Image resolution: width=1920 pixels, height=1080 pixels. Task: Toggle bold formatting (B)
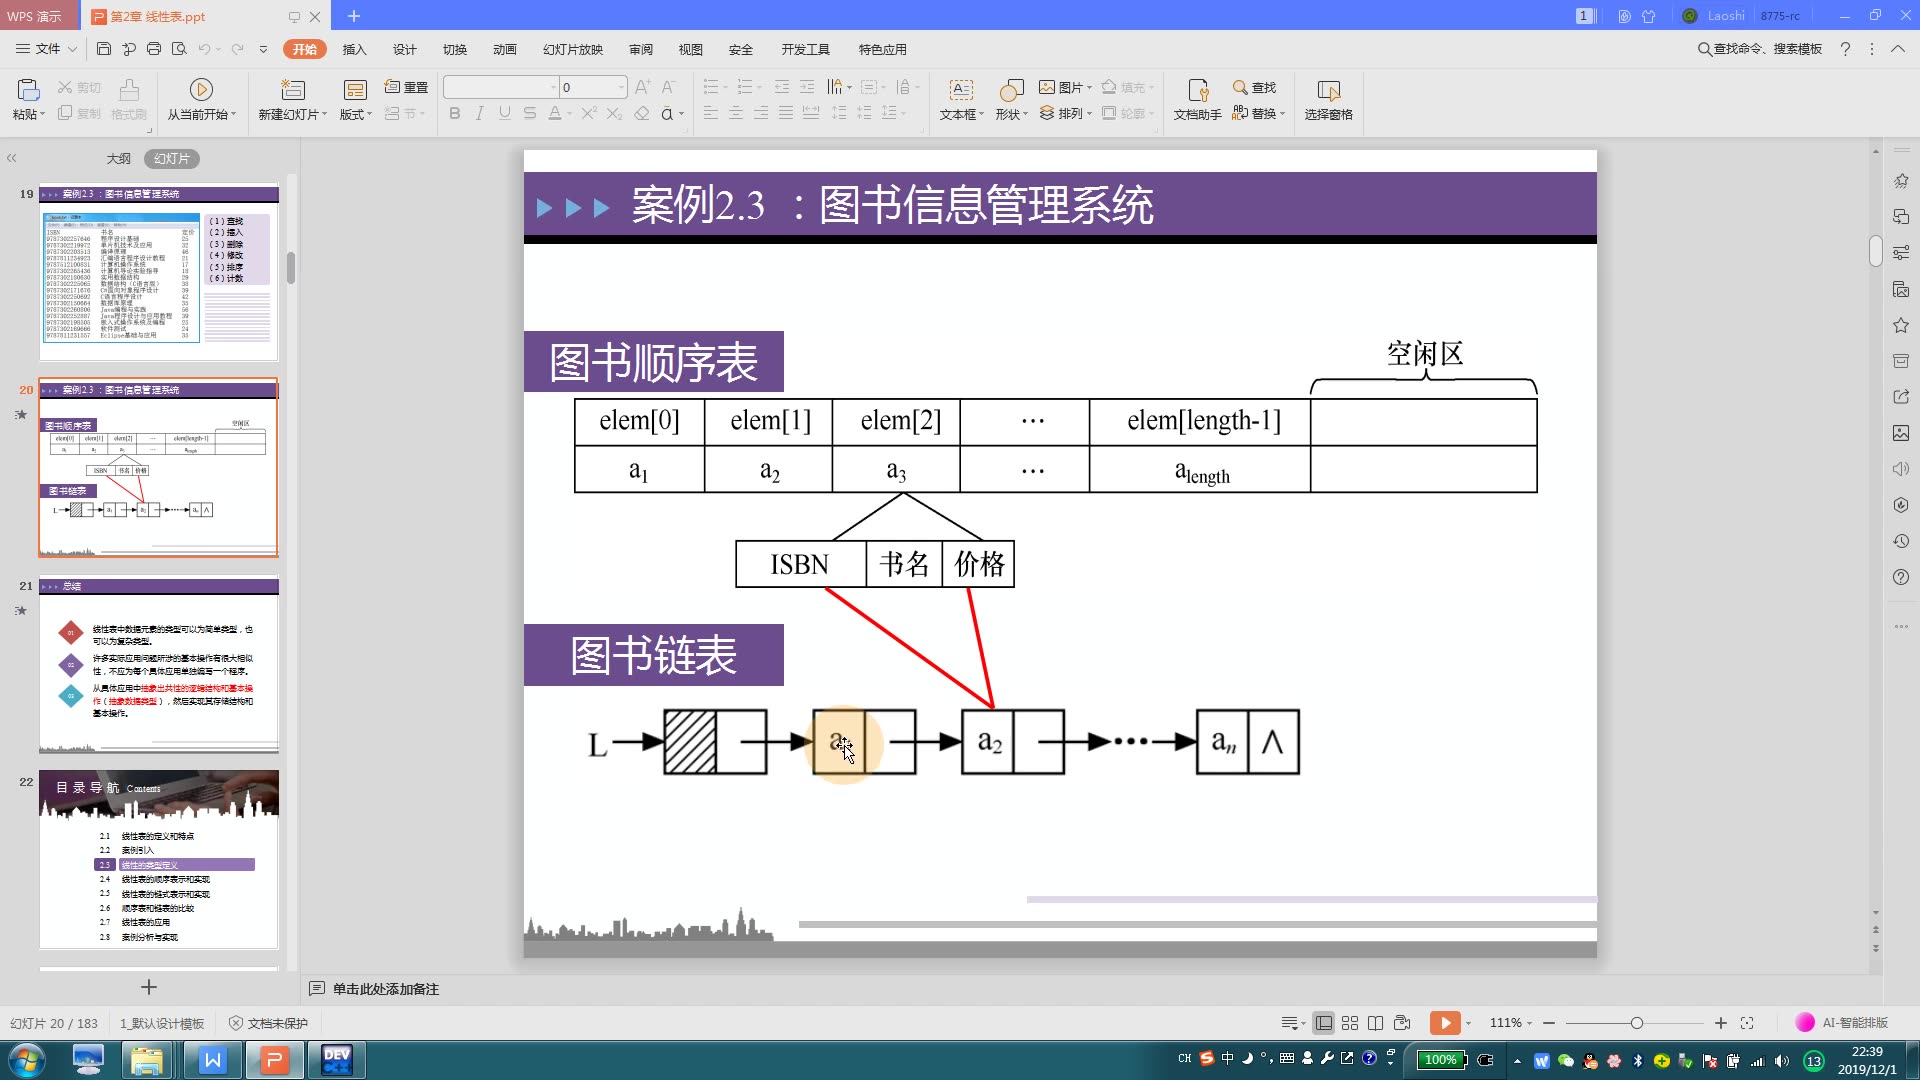coord(455,113)
